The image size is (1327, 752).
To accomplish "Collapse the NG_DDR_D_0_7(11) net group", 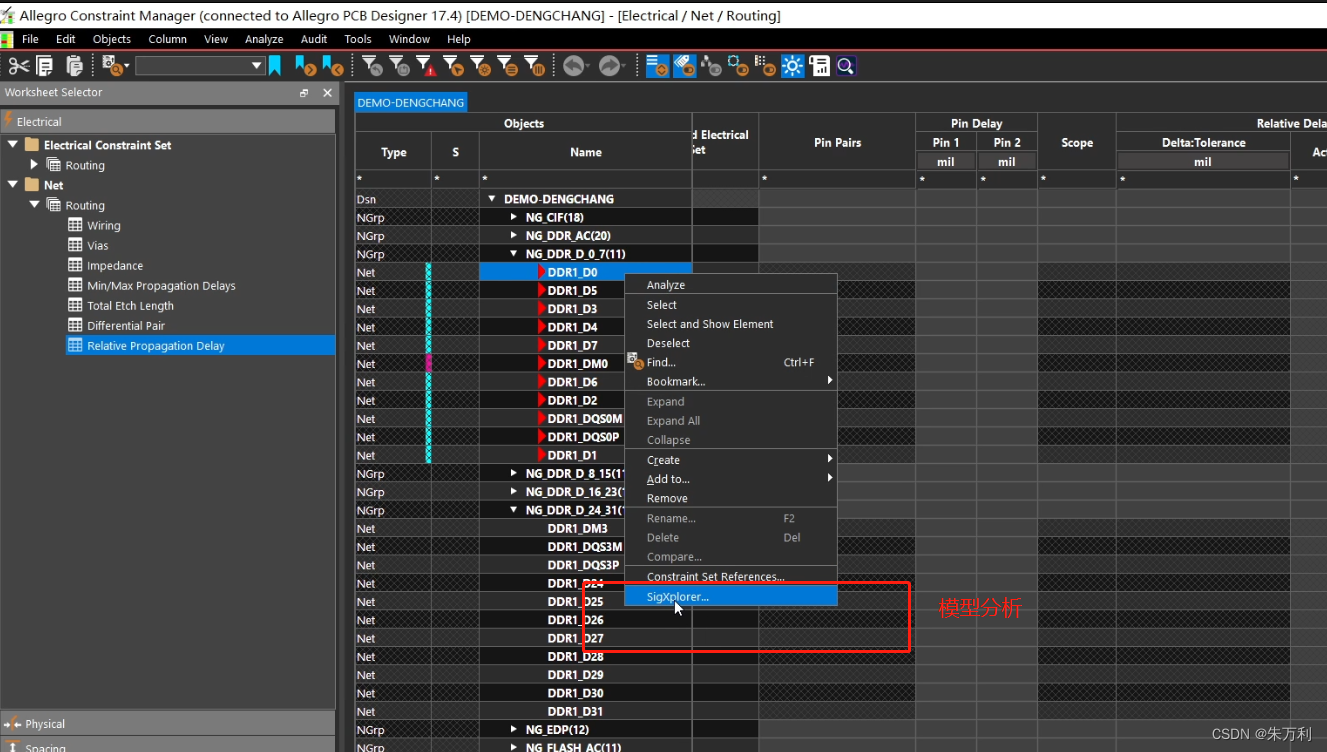I will pos(514,254).
